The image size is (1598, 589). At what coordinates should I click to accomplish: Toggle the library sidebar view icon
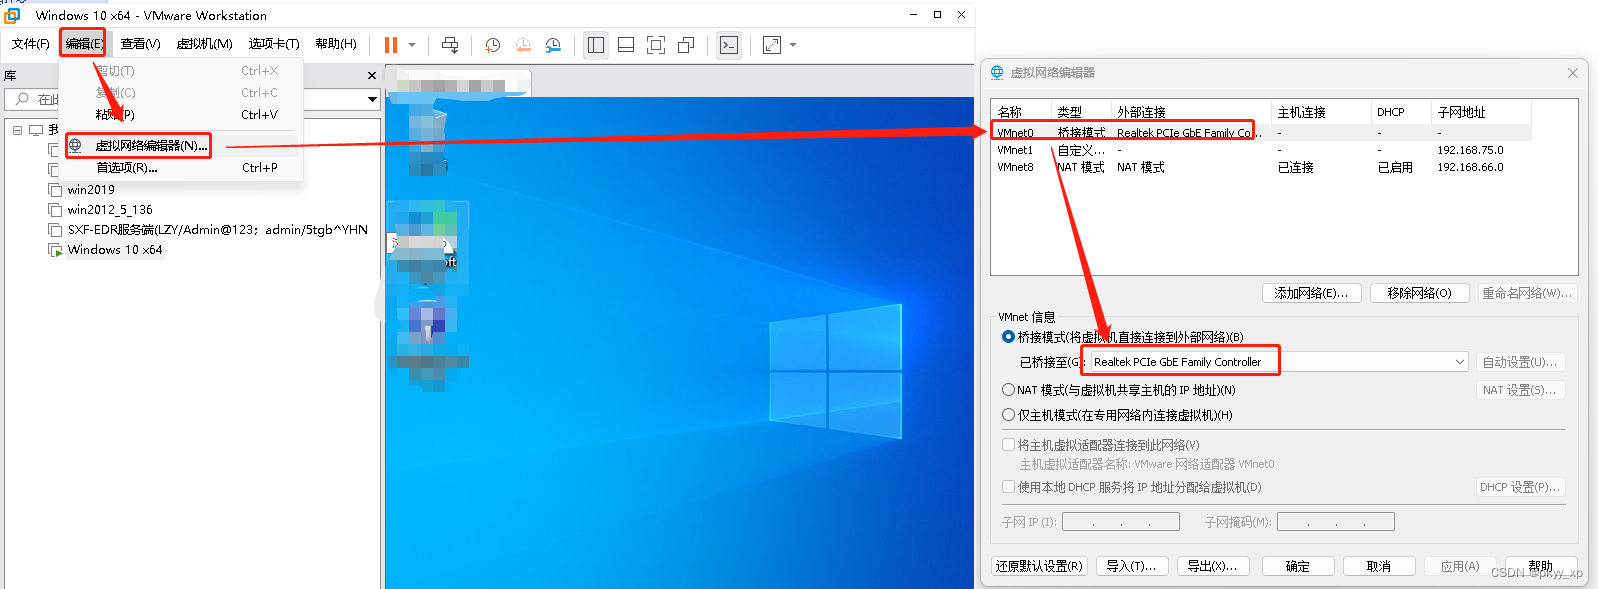[596, 45]
